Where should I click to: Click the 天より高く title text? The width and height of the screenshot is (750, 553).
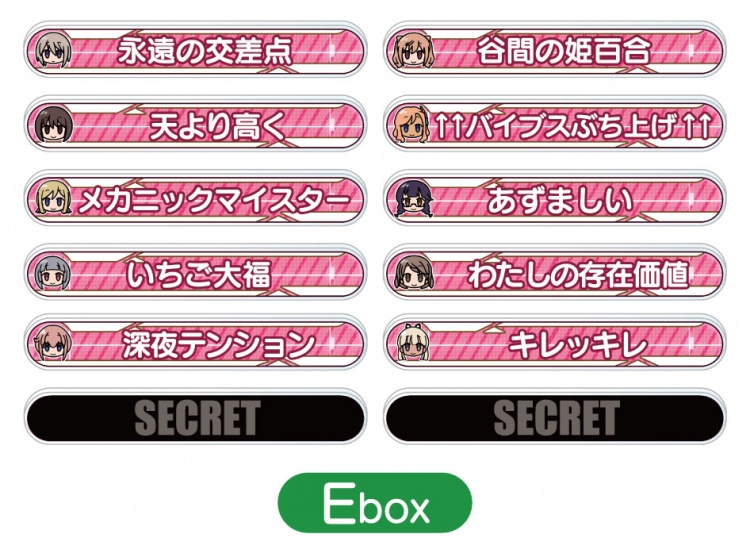point(218,125)
